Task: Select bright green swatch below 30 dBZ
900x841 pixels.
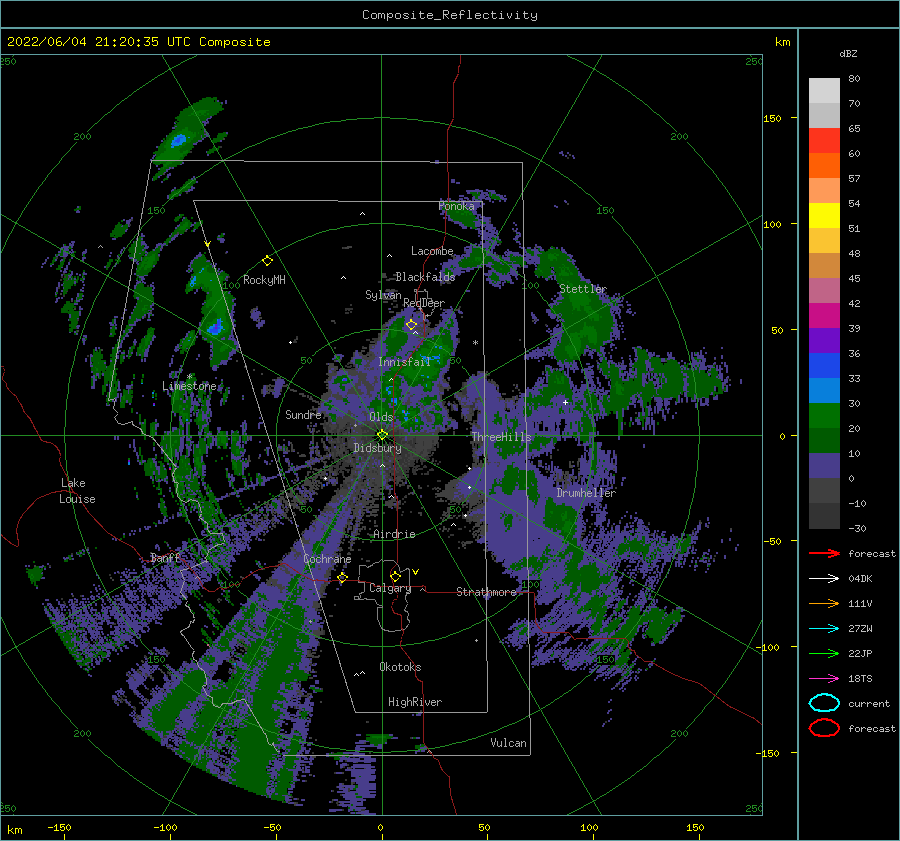Action: point(824,415)
